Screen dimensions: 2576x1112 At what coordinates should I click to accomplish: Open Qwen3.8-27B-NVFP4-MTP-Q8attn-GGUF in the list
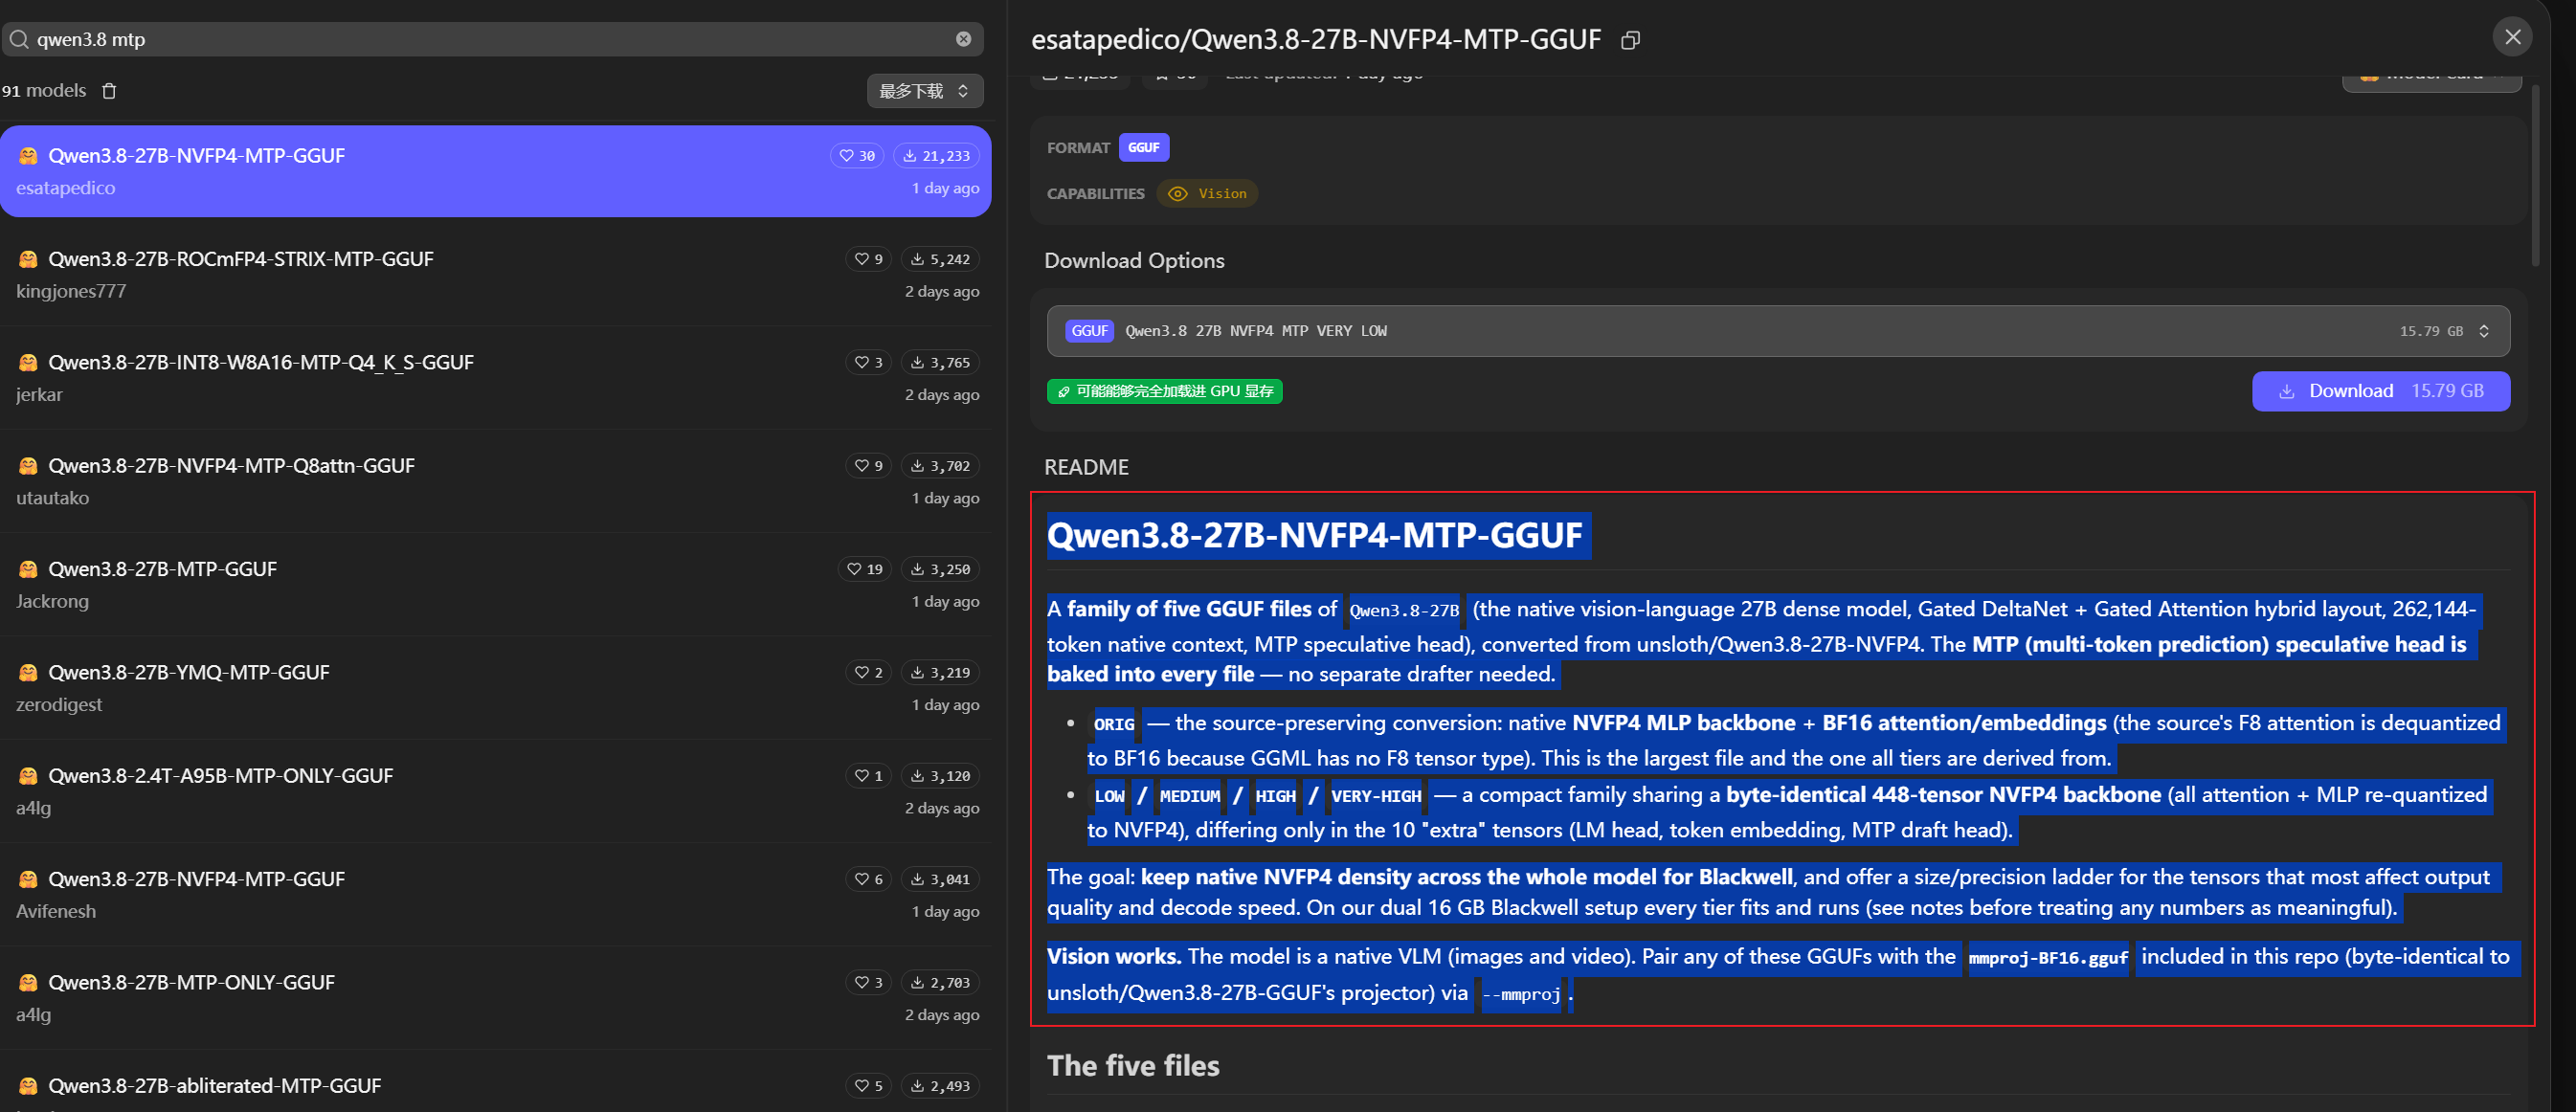point(496,481)
